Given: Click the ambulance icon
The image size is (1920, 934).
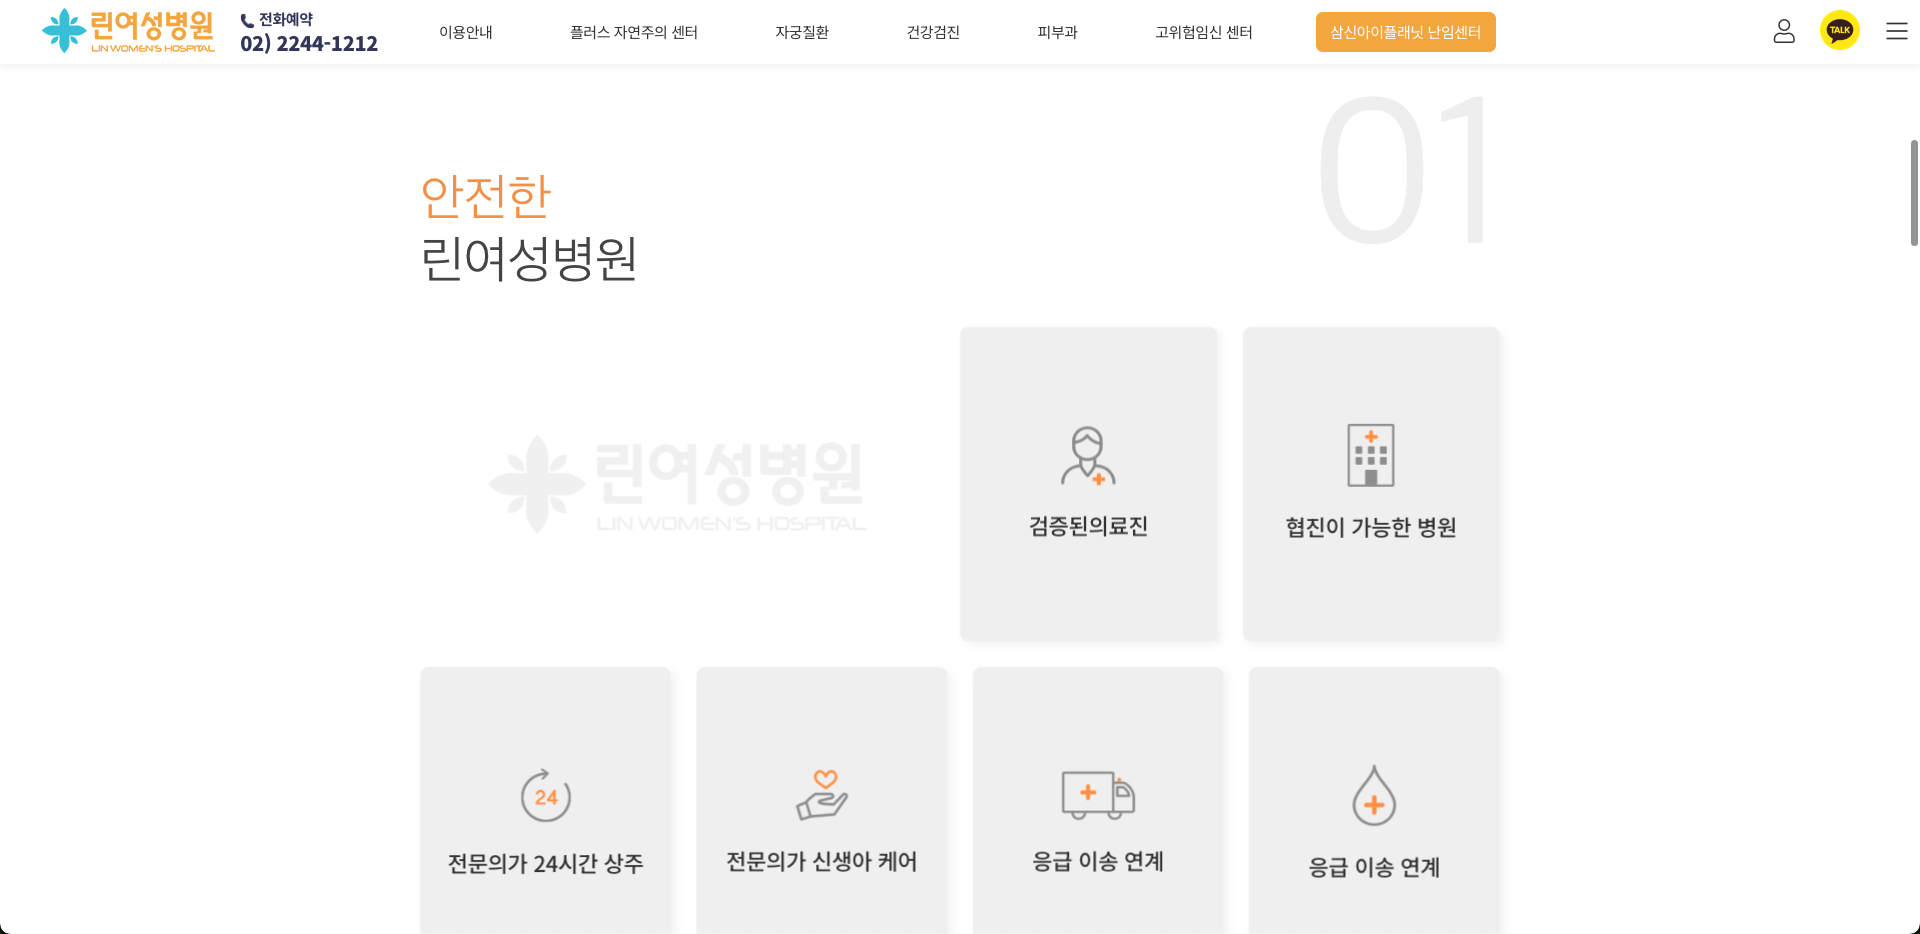Looking at the screenshot, I should 1098,795.
